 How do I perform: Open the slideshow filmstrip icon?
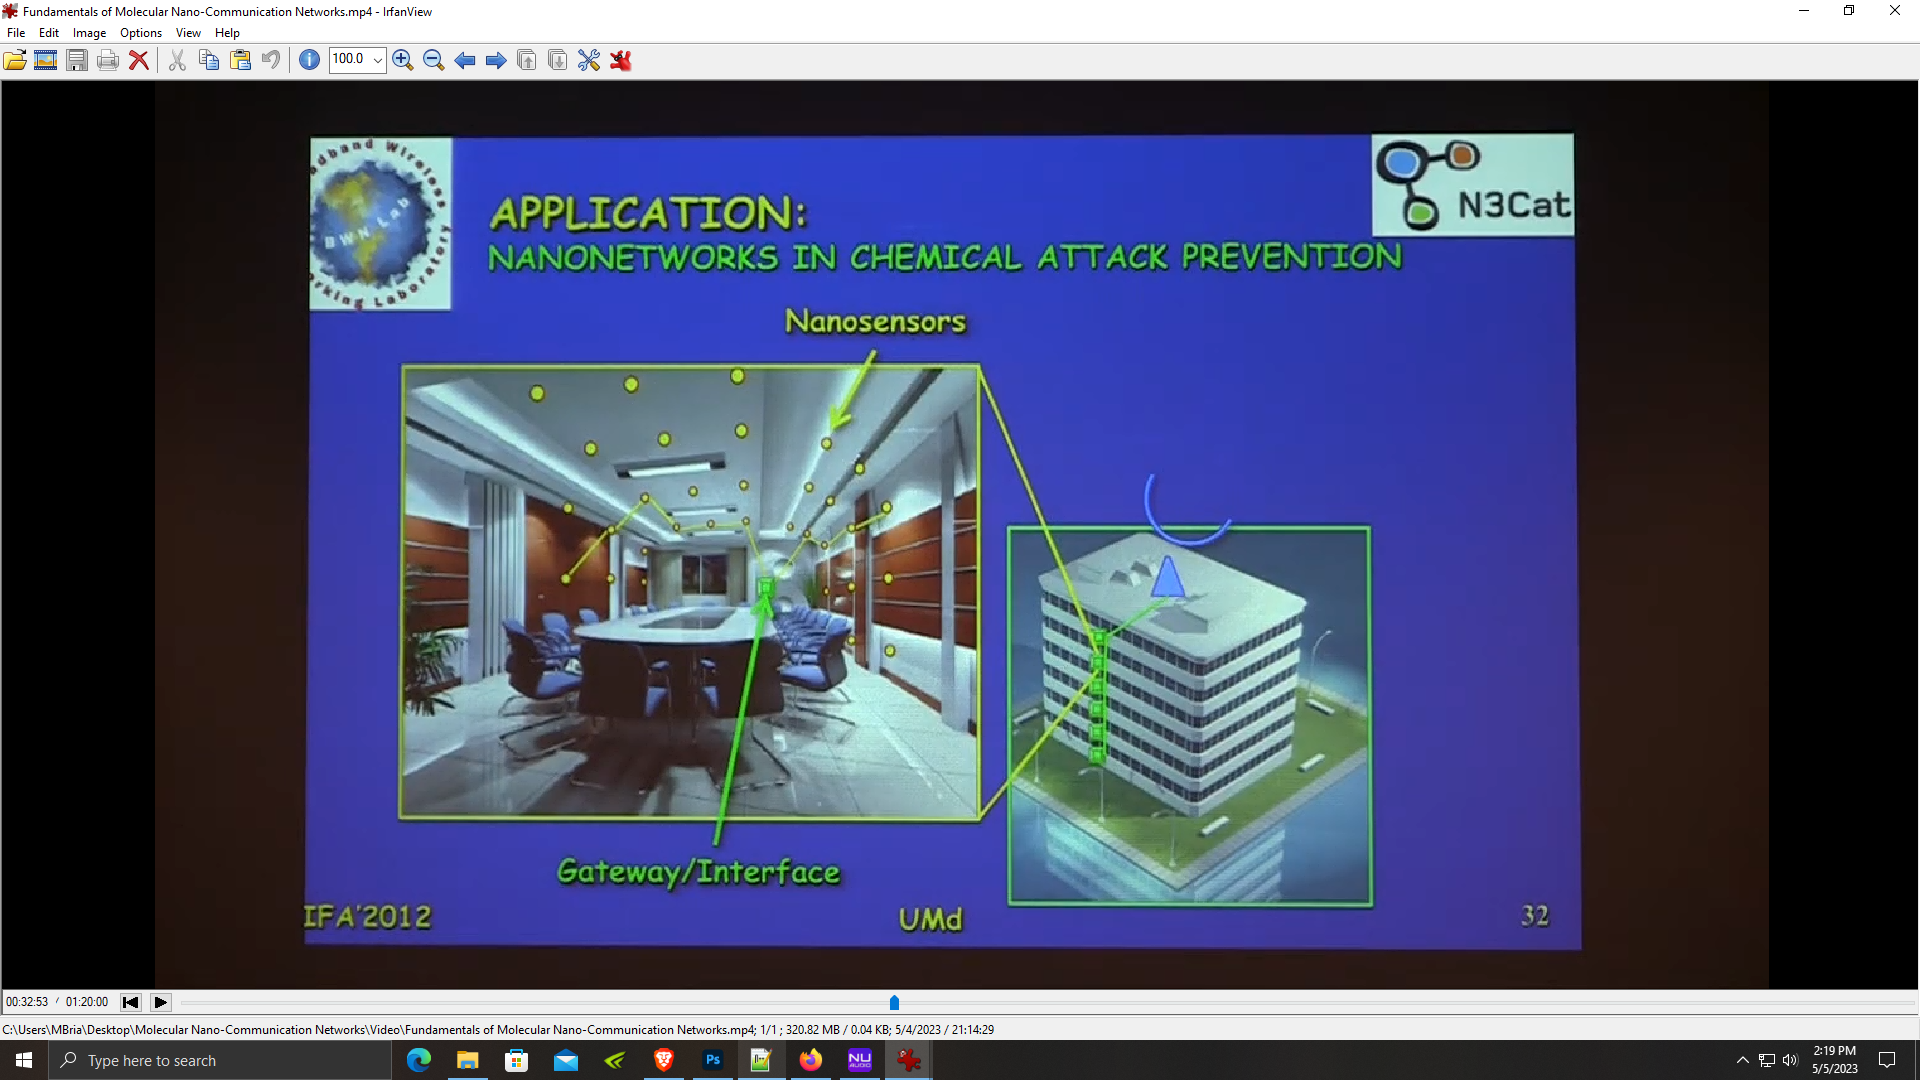pos(46,61)
